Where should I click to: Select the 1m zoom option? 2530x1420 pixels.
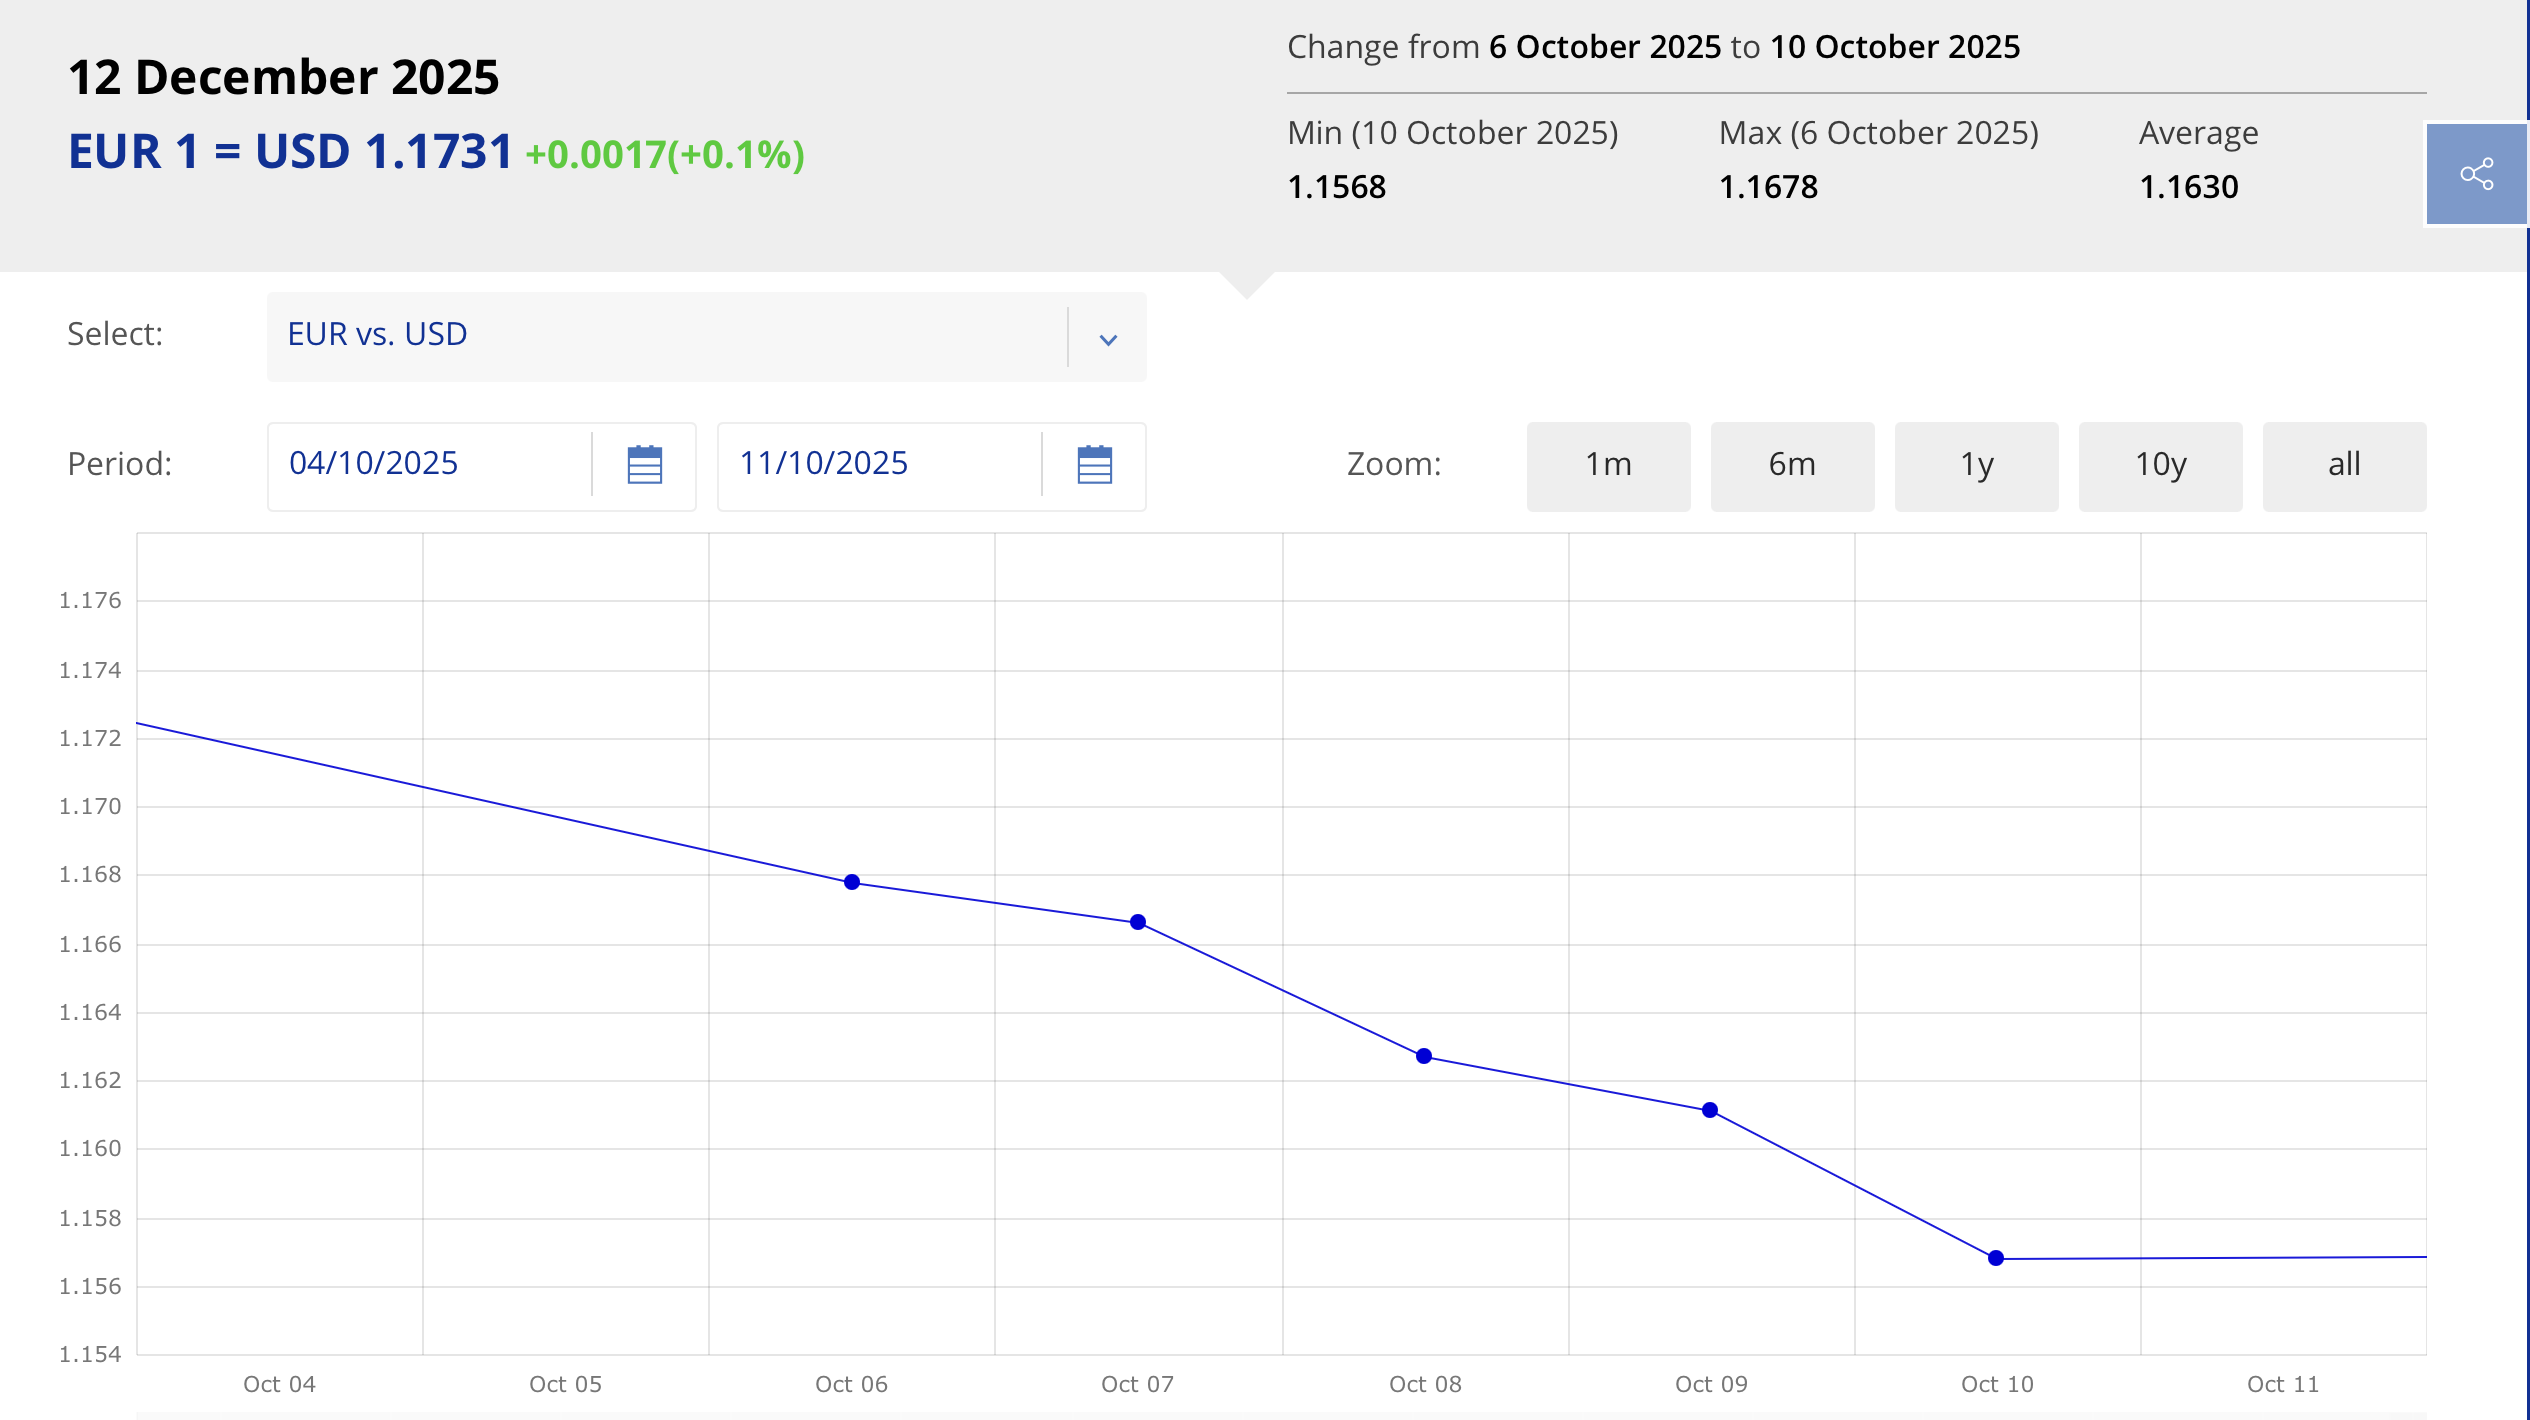coord(1608,465)
